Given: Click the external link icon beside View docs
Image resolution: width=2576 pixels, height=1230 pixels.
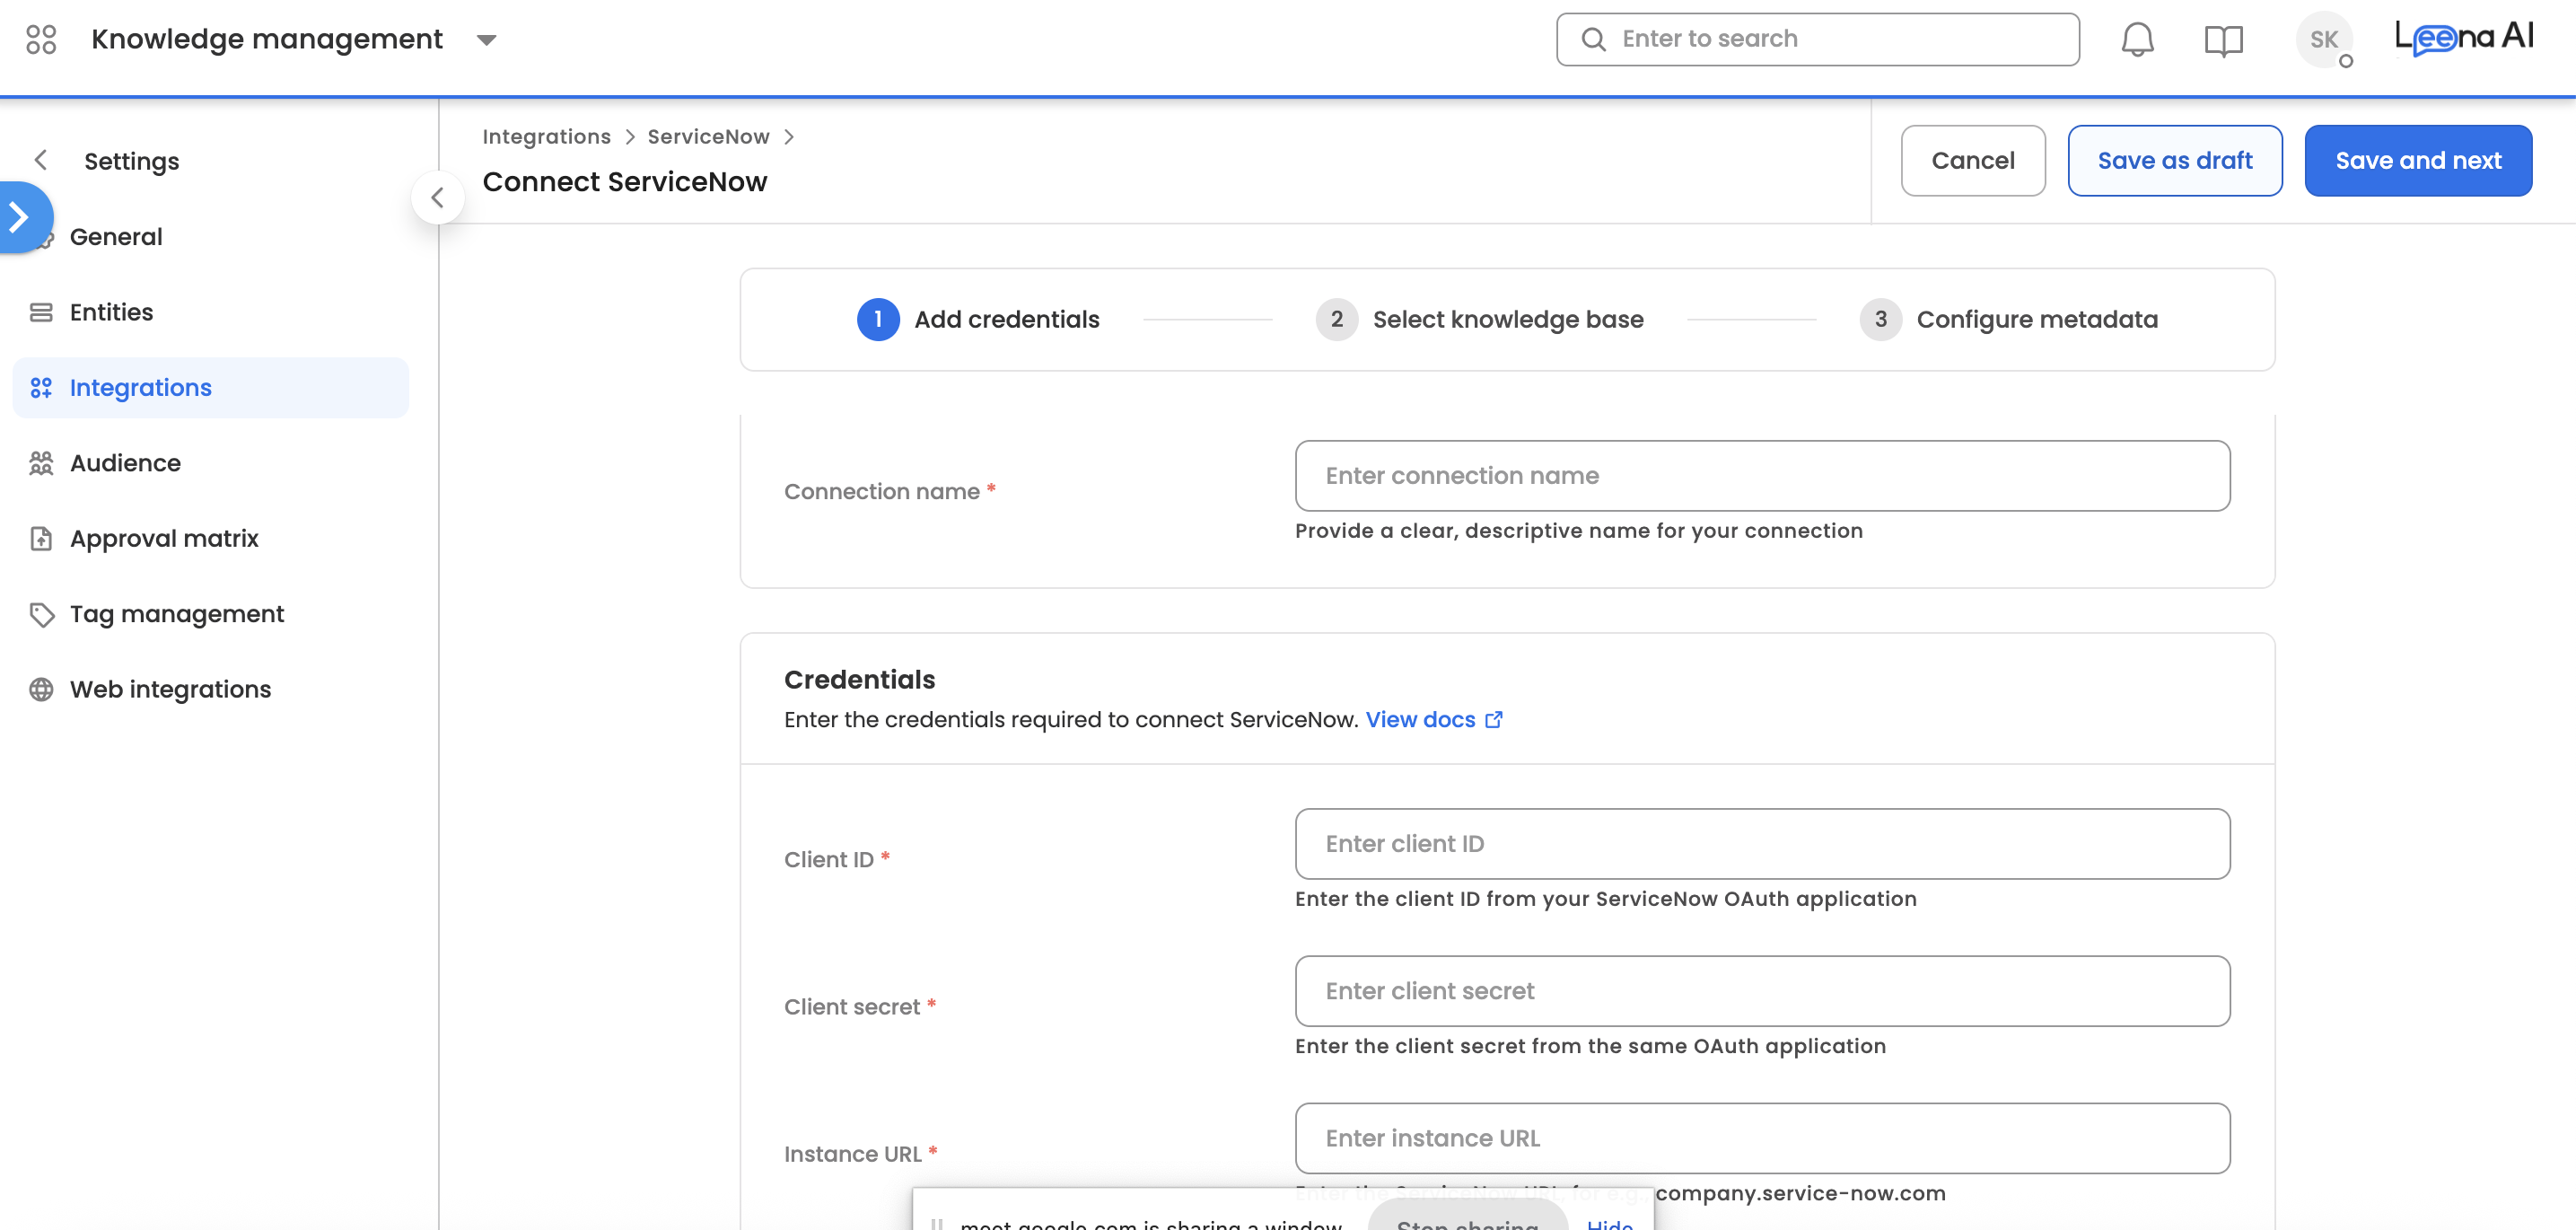Looking at the screenshot, I should point(1493,720).
